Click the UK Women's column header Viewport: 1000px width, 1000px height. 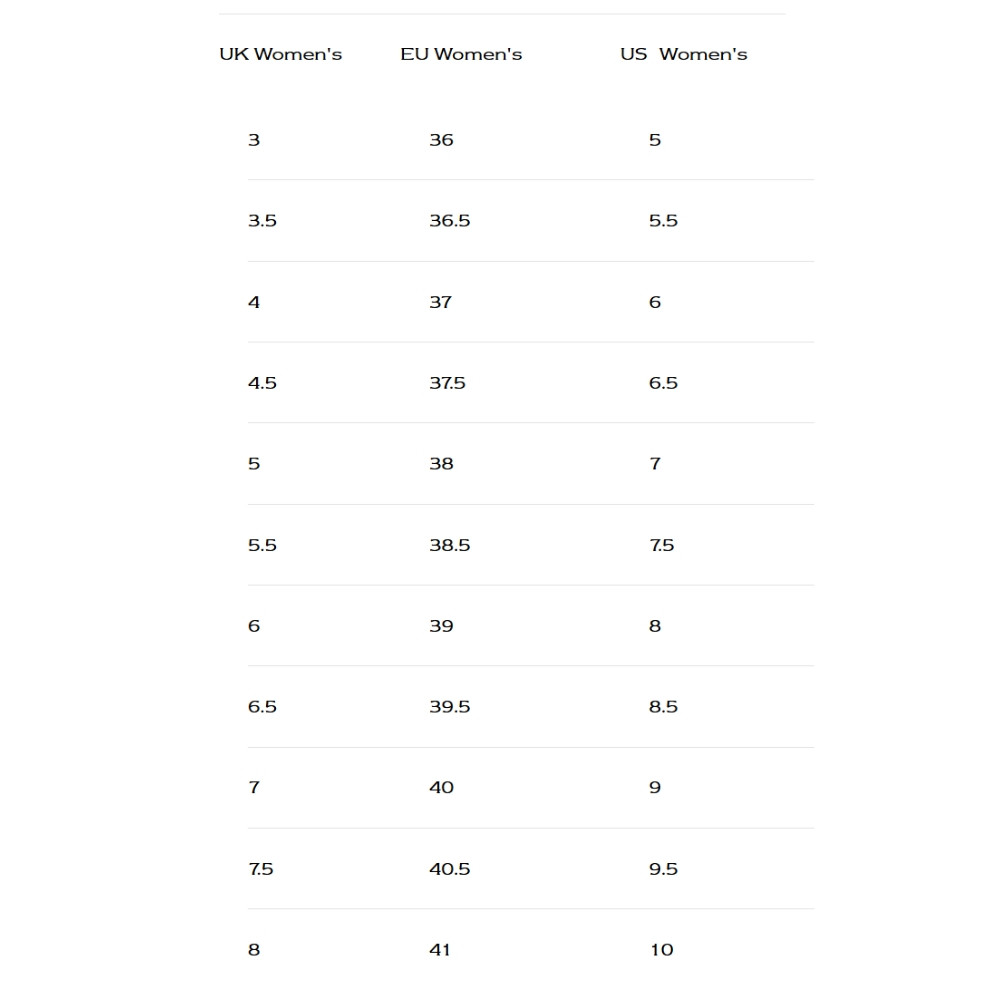pos(280,54)
